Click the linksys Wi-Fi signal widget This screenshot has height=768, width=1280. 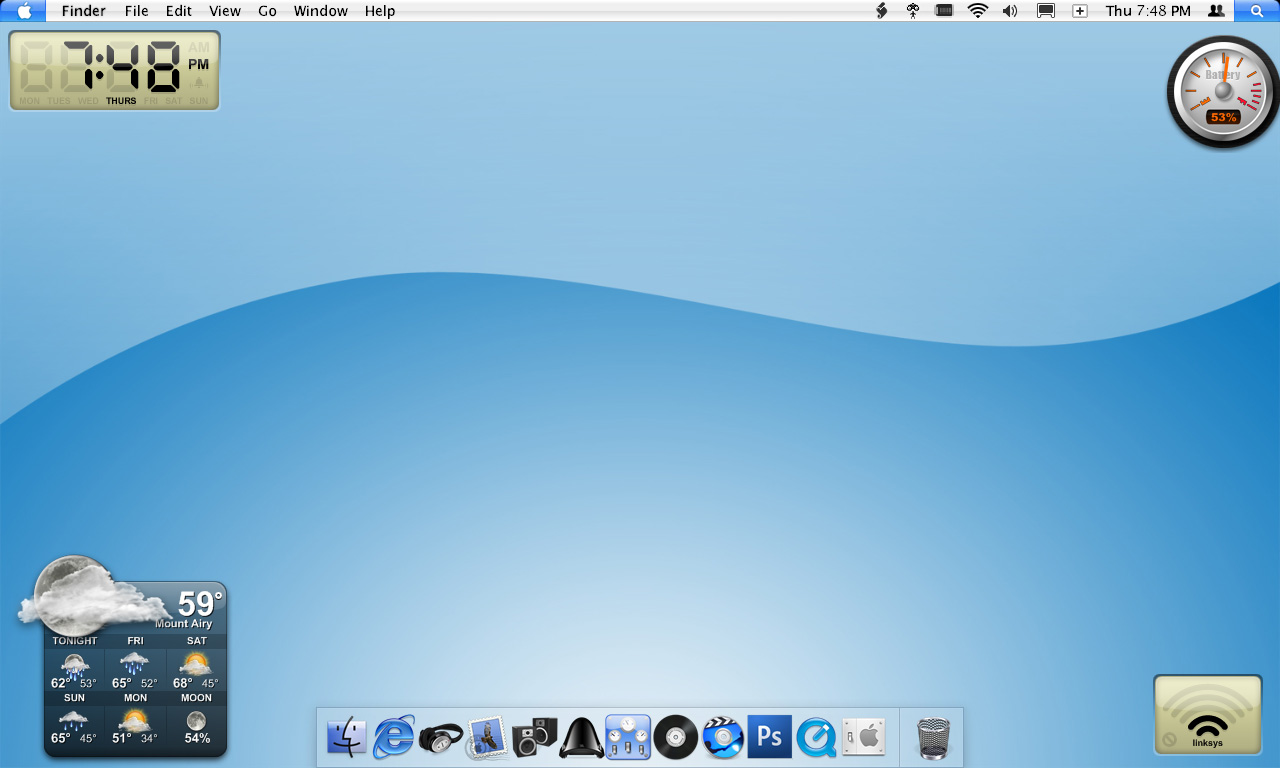tap(1208, 715)
